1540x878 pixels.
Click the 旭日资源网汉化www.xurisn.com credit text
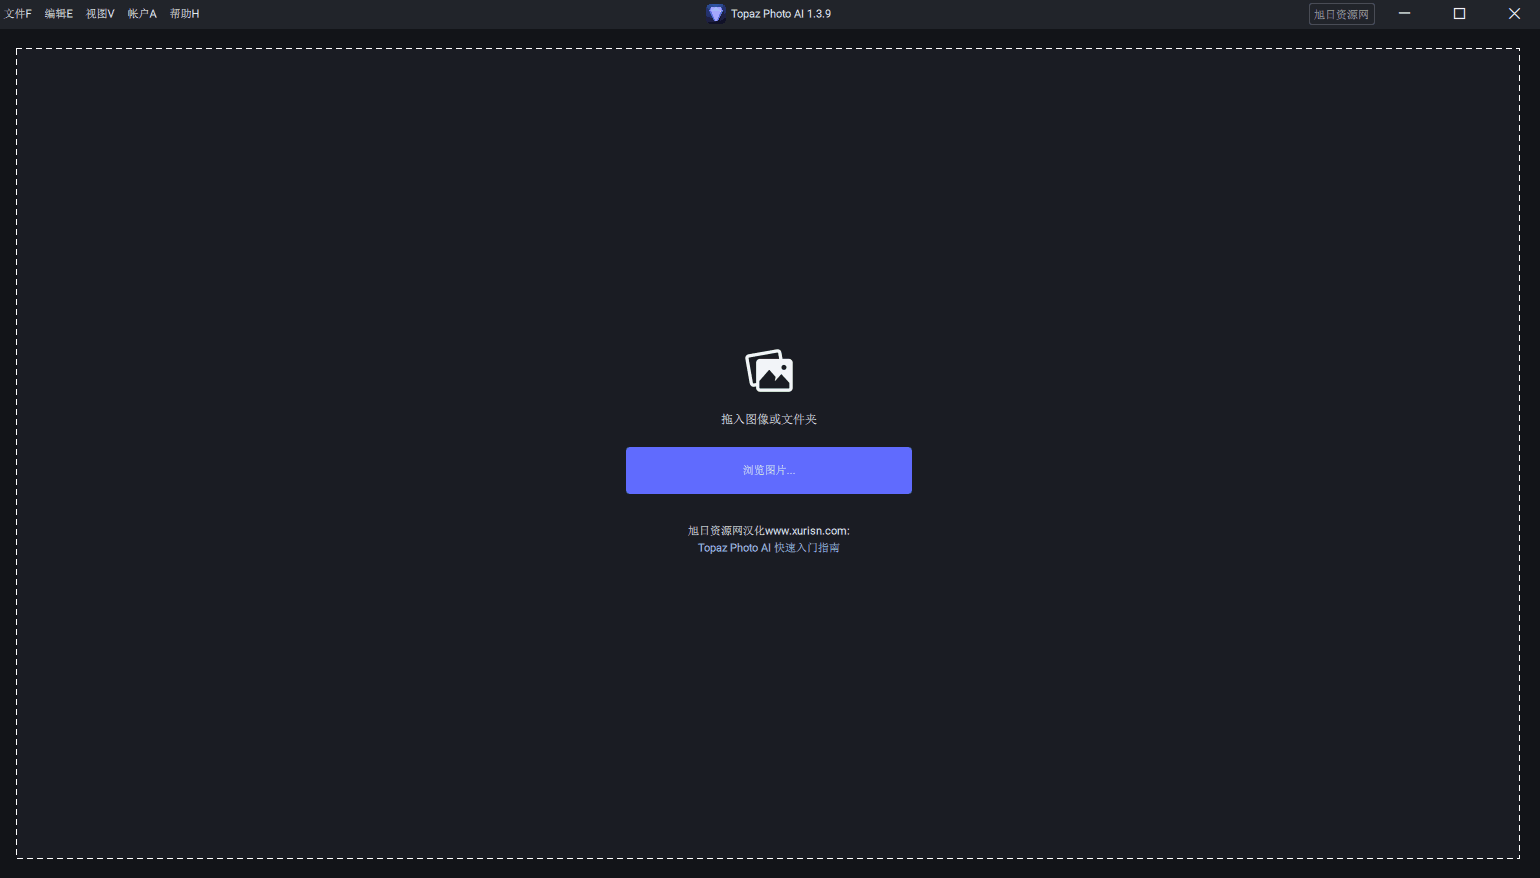[x=768, y=531]
